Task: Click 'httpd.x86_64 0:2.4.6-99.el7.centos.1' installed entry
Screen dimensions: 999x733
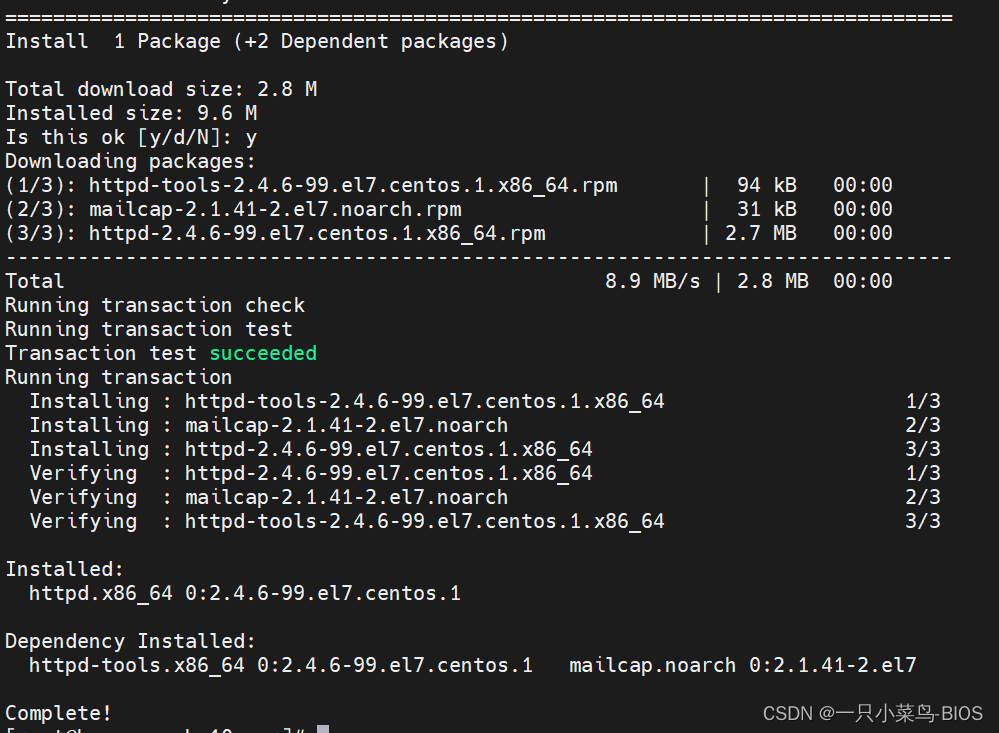Action: pyautogui.click(x=245, y=593)
